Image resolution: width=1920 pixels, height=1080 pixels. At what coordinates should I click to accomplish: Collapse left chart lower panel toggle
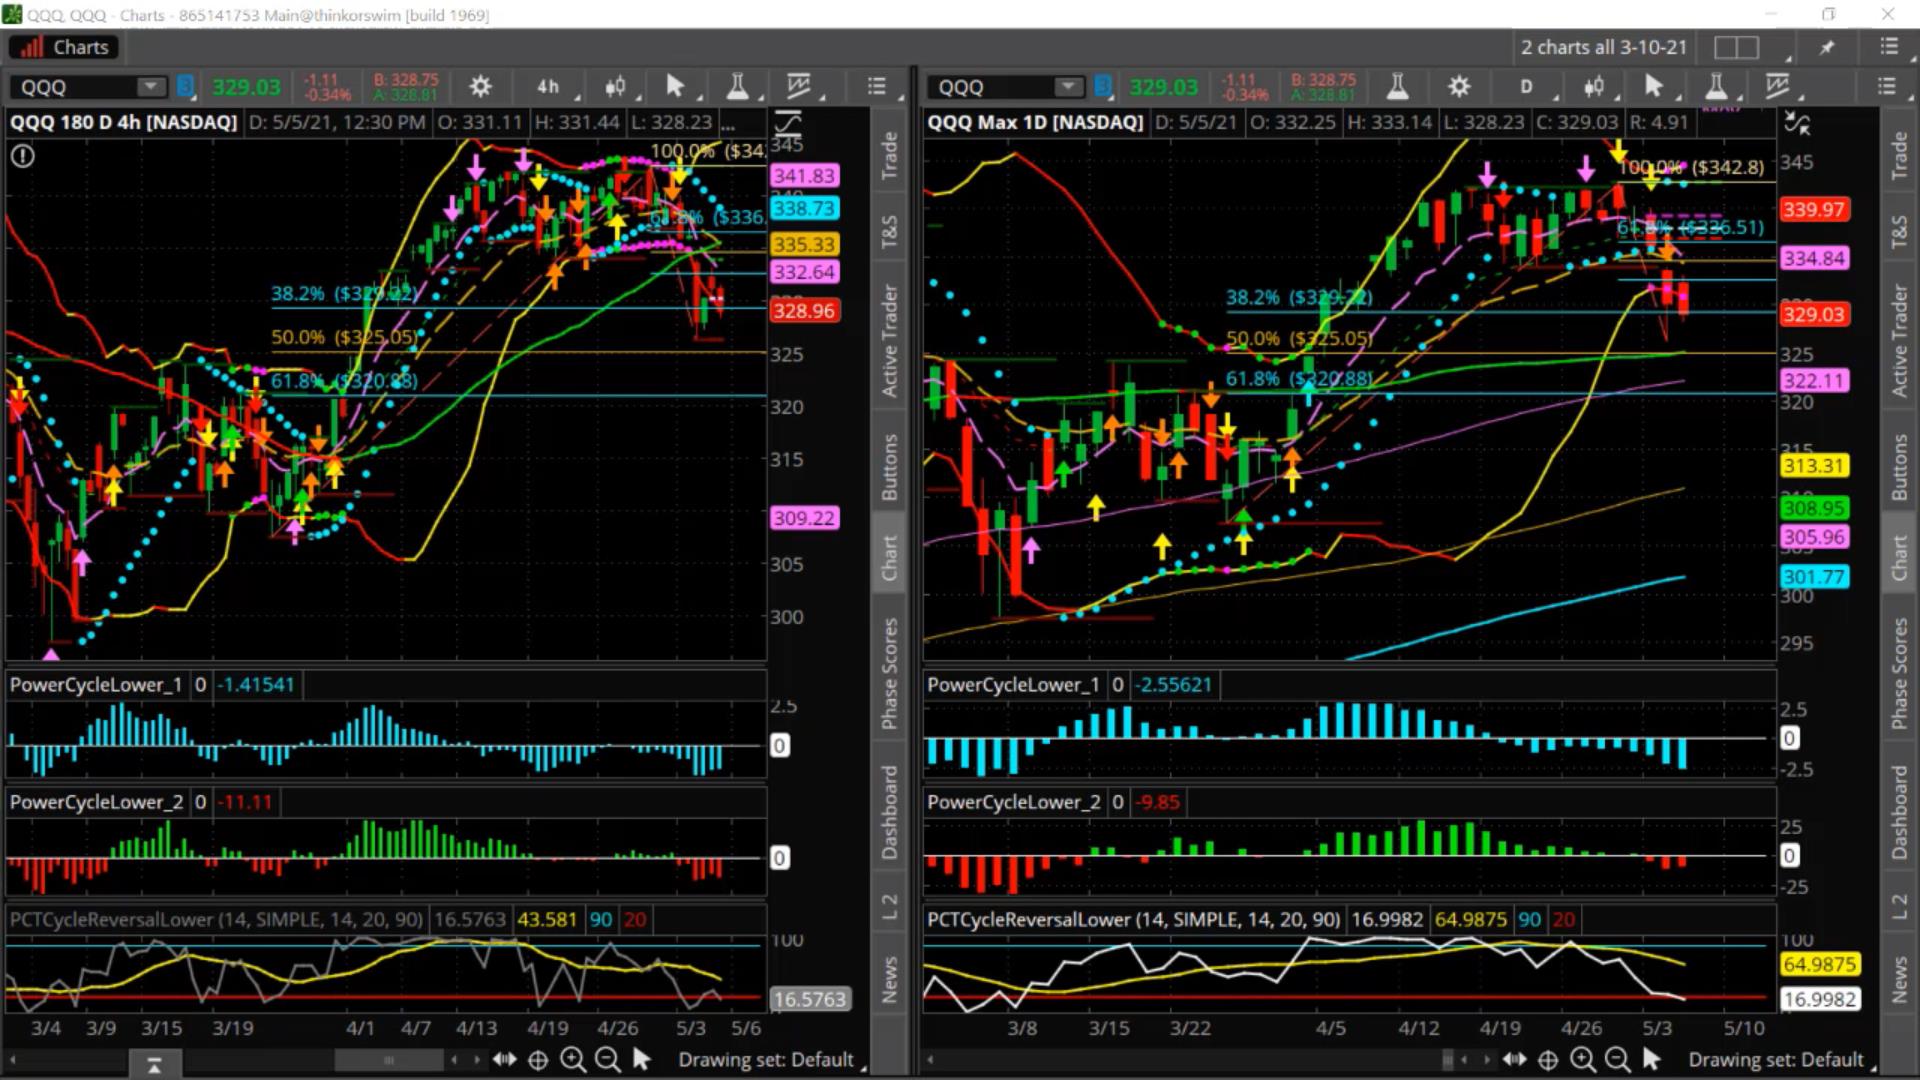coord(154,1066)
